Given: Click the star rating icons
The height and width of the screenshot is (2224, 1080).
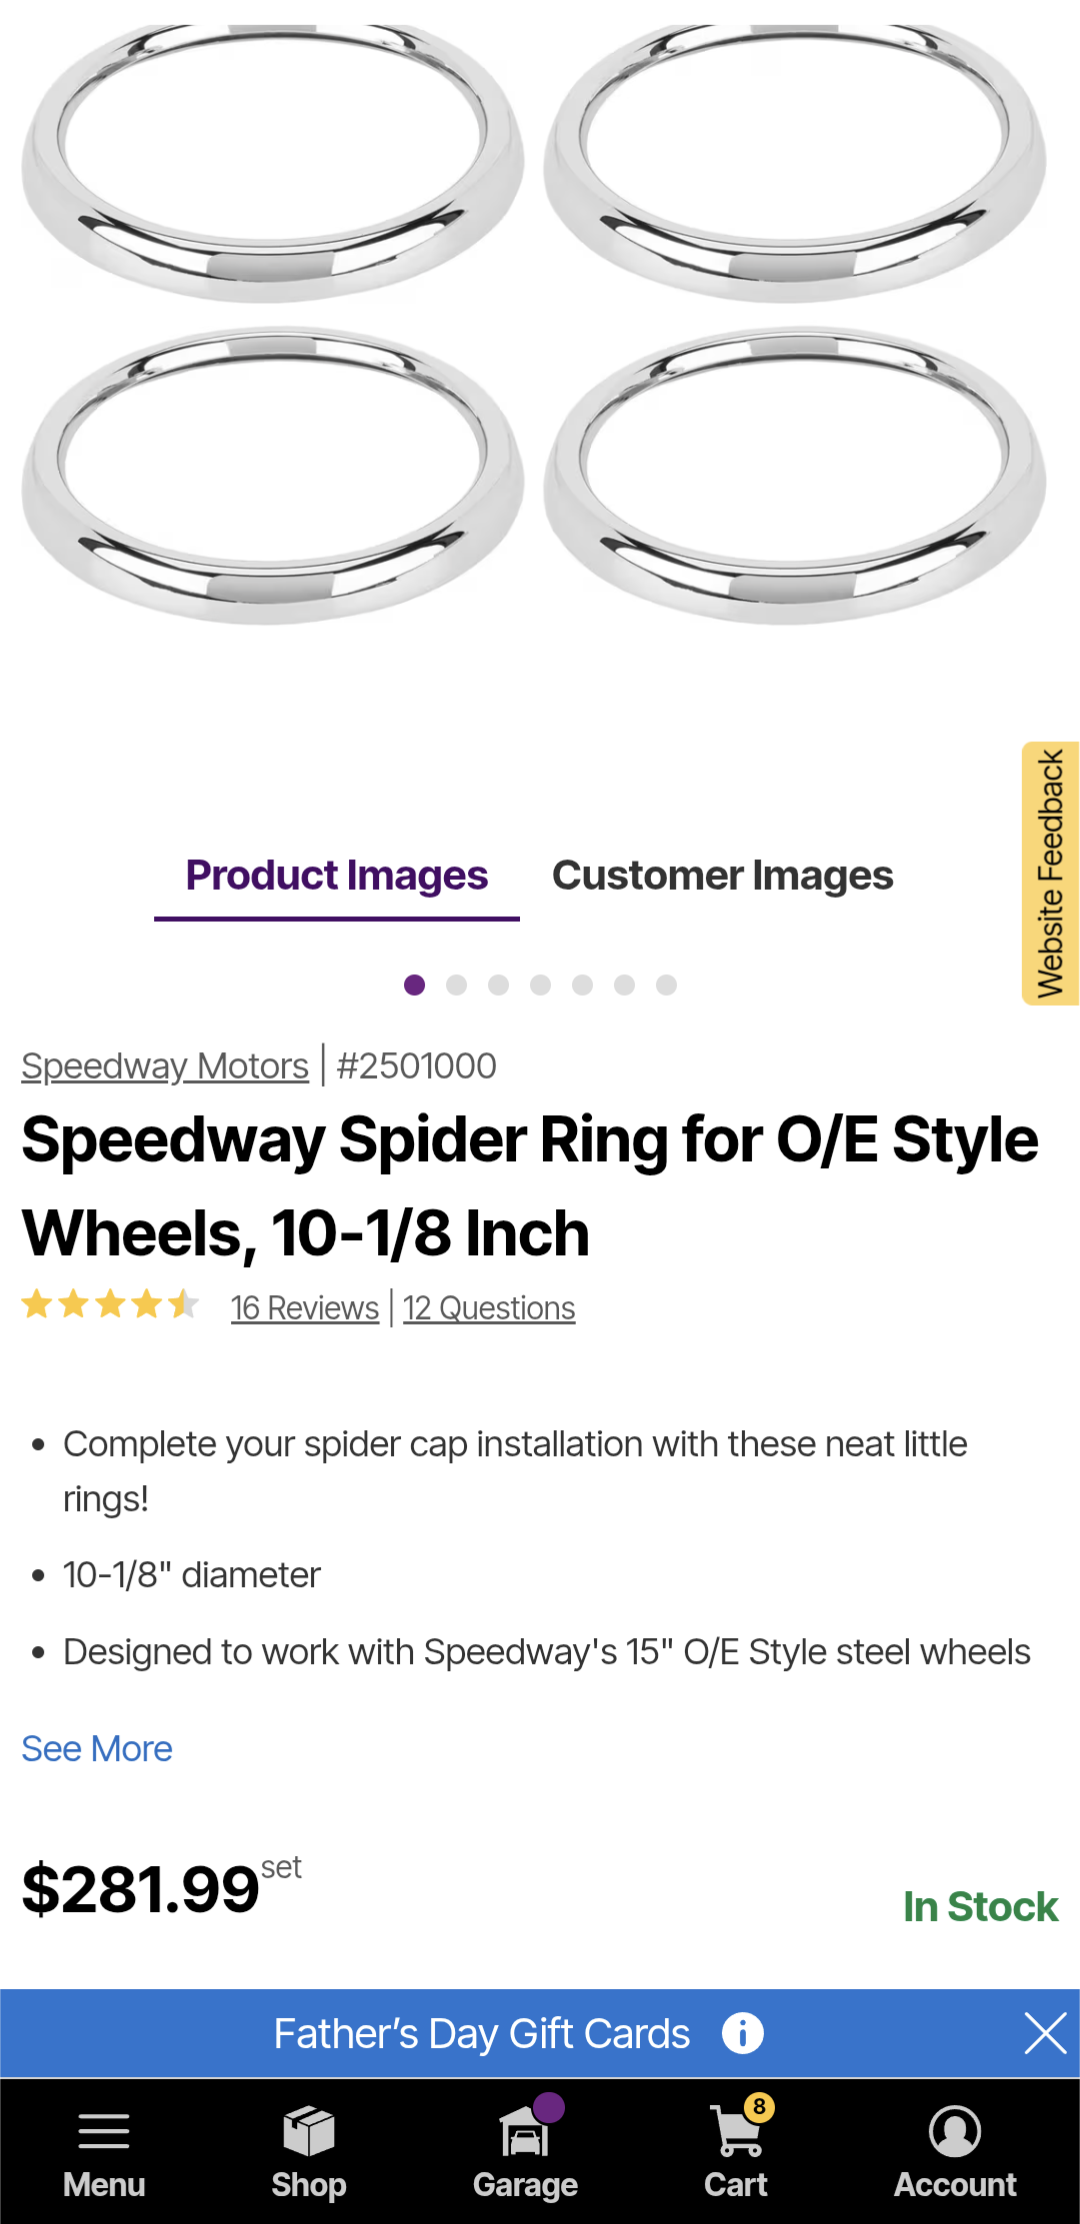Looking at the screenshot, I should click(x=110, y=1305).
